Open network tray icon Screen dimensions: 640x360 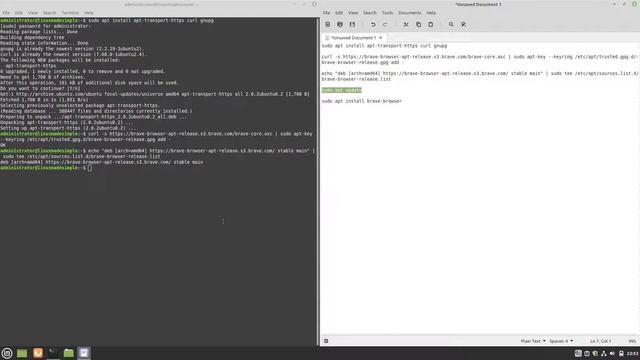[x=604, y=353]
